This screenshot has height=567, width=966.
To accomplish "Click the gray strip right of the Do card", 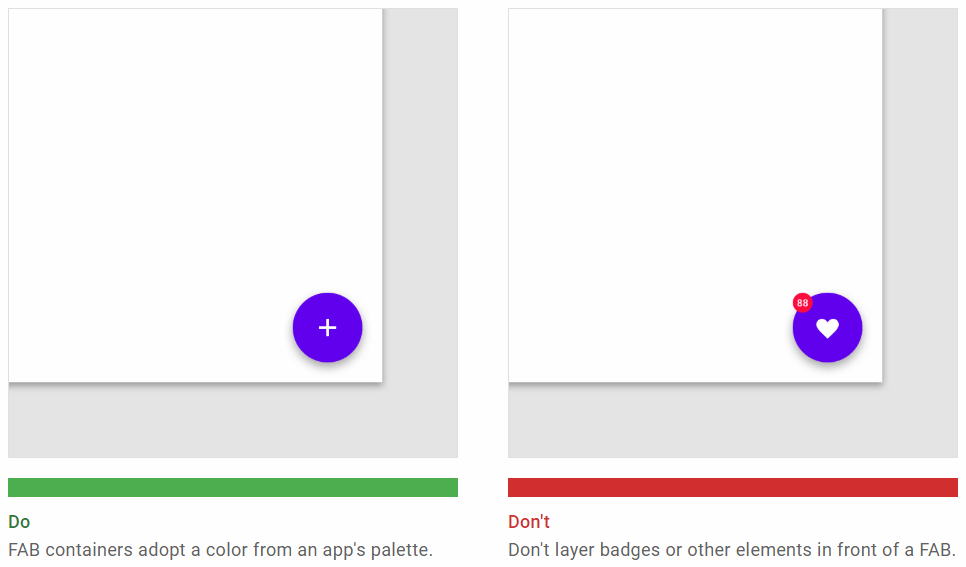I will 420,200.
